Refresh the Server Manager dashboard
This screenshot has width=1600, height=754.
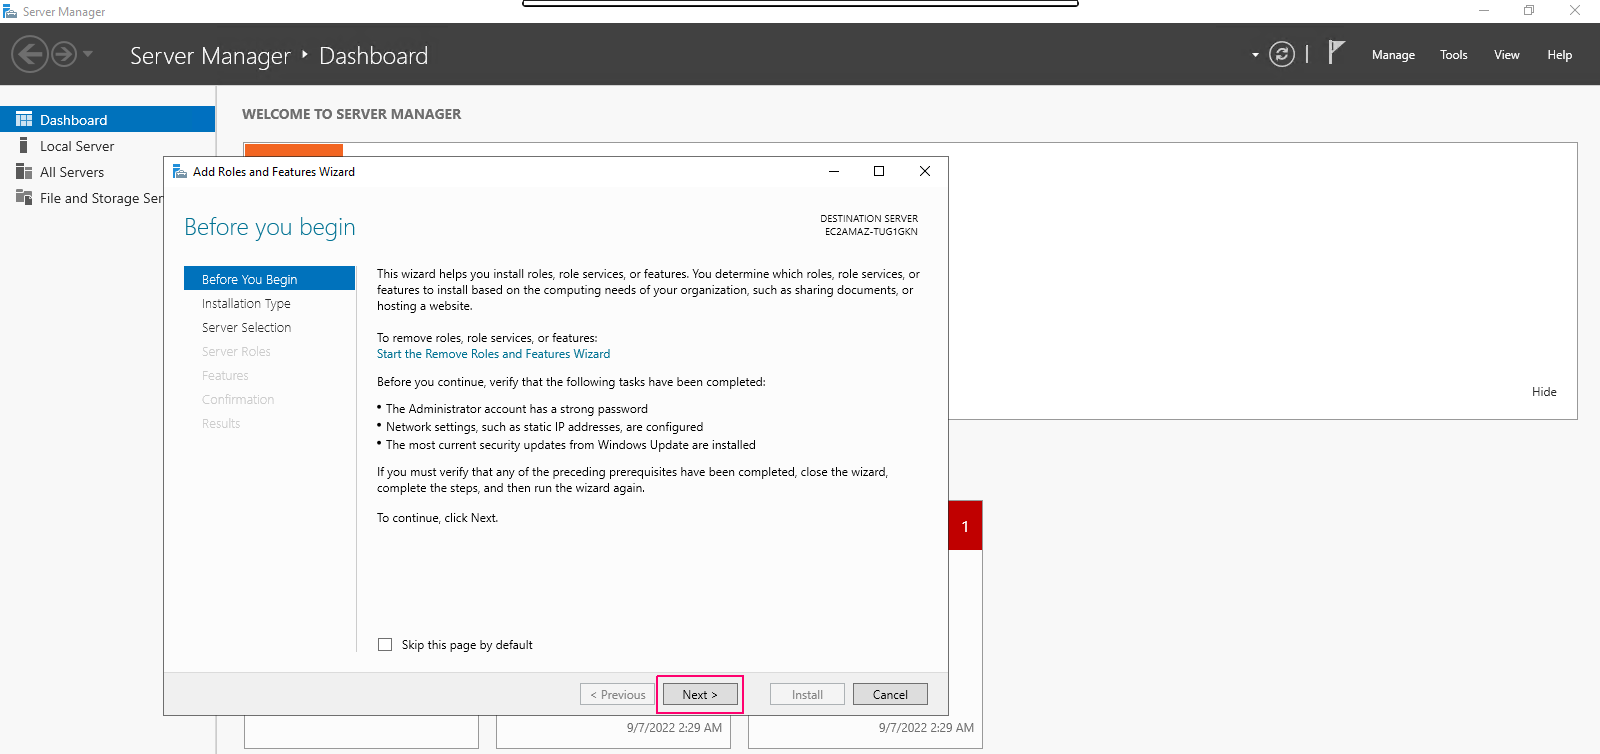point(1282,54)
